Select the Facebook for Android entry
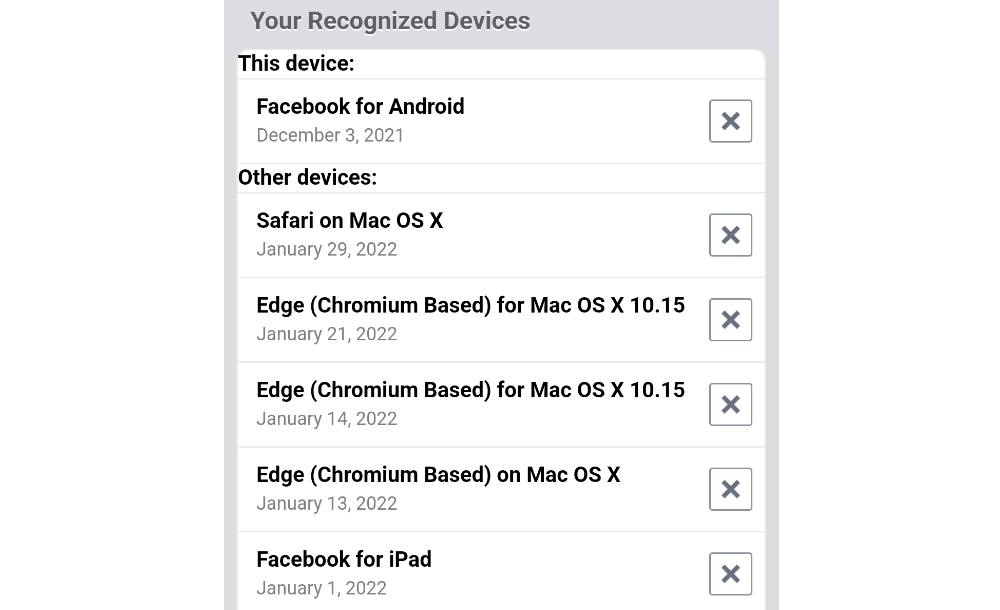The image size is (1000, 610). point(360,107)
